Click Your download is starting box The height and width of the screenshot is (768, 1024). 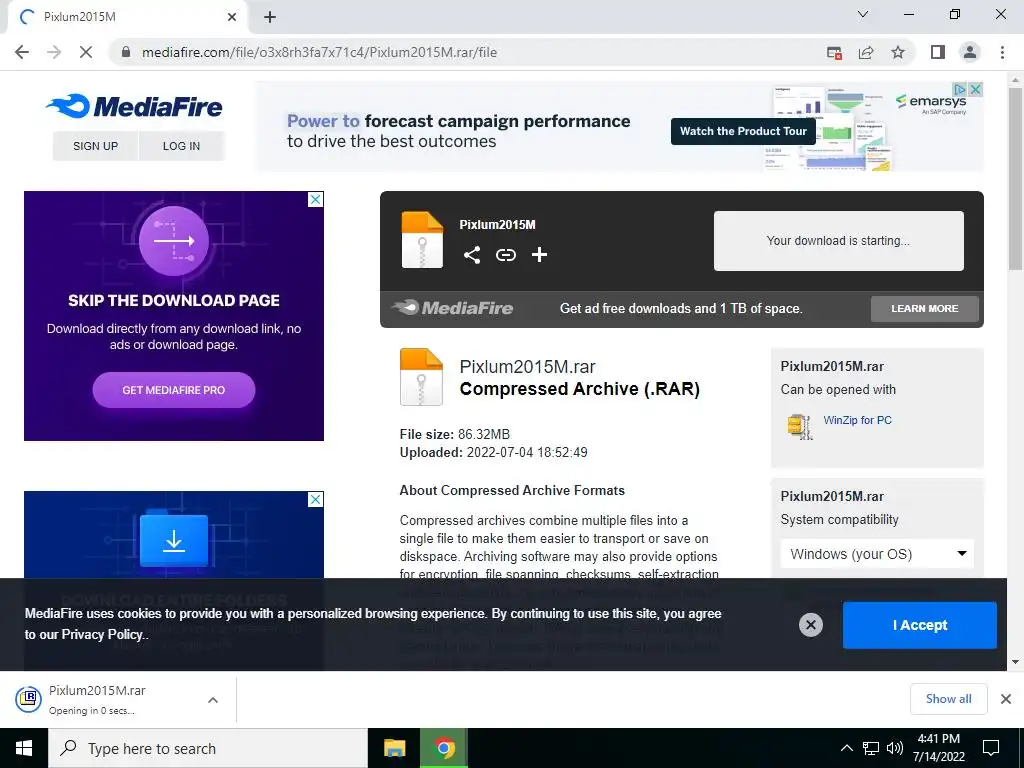tap(839, 240)
